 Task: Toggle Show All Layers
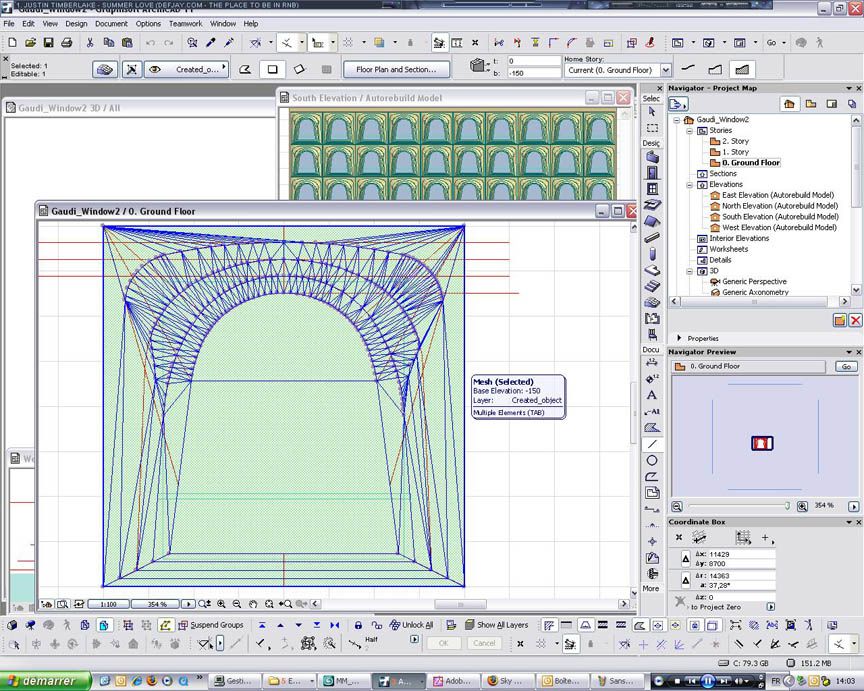tap(496, 625)
